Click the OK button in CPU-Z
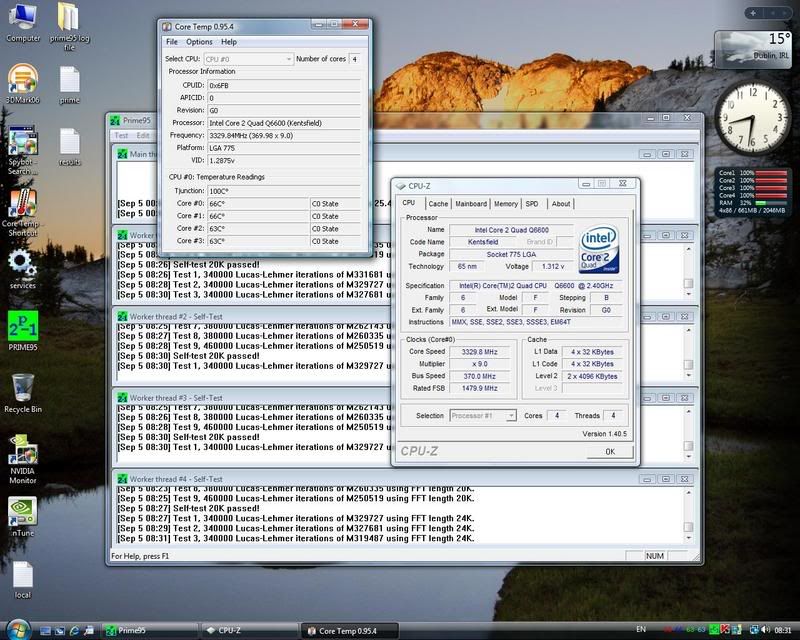 pos(610,452)
